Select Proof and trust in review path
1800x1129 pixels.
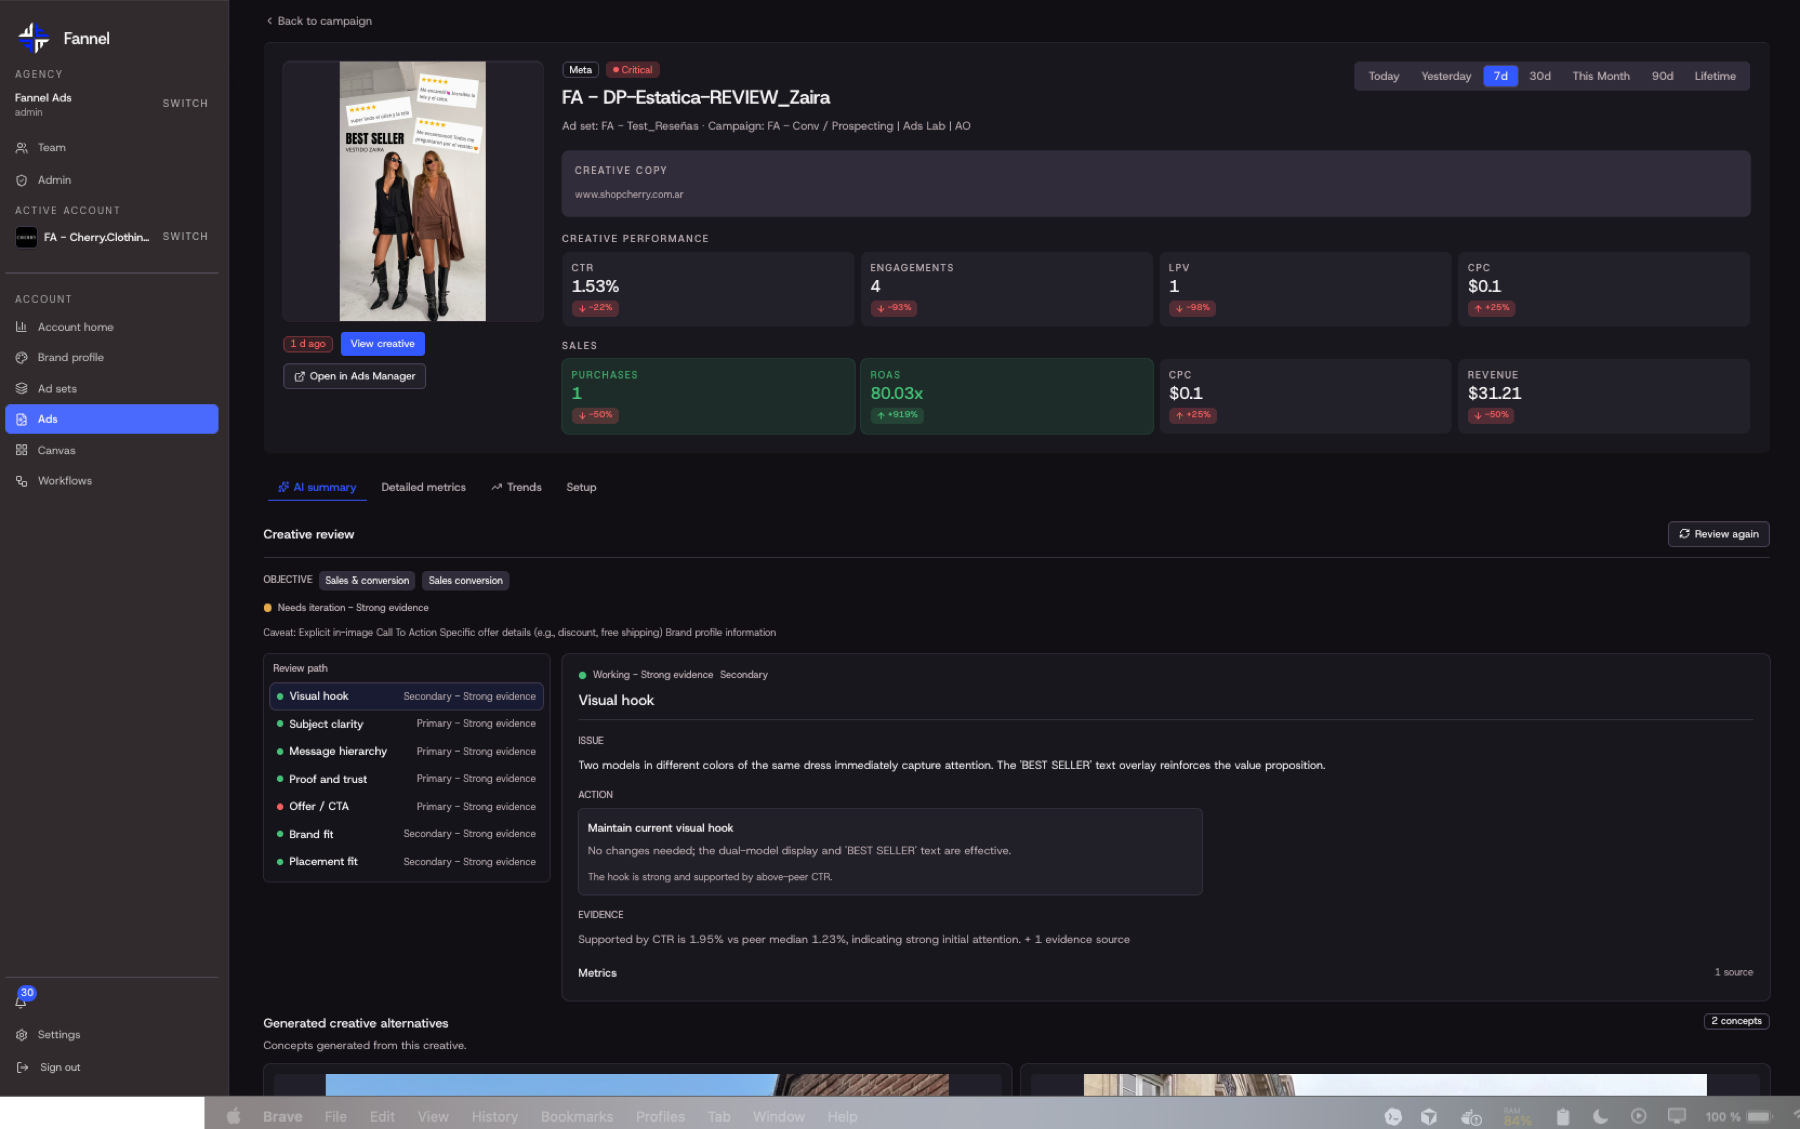click(407, 779)
